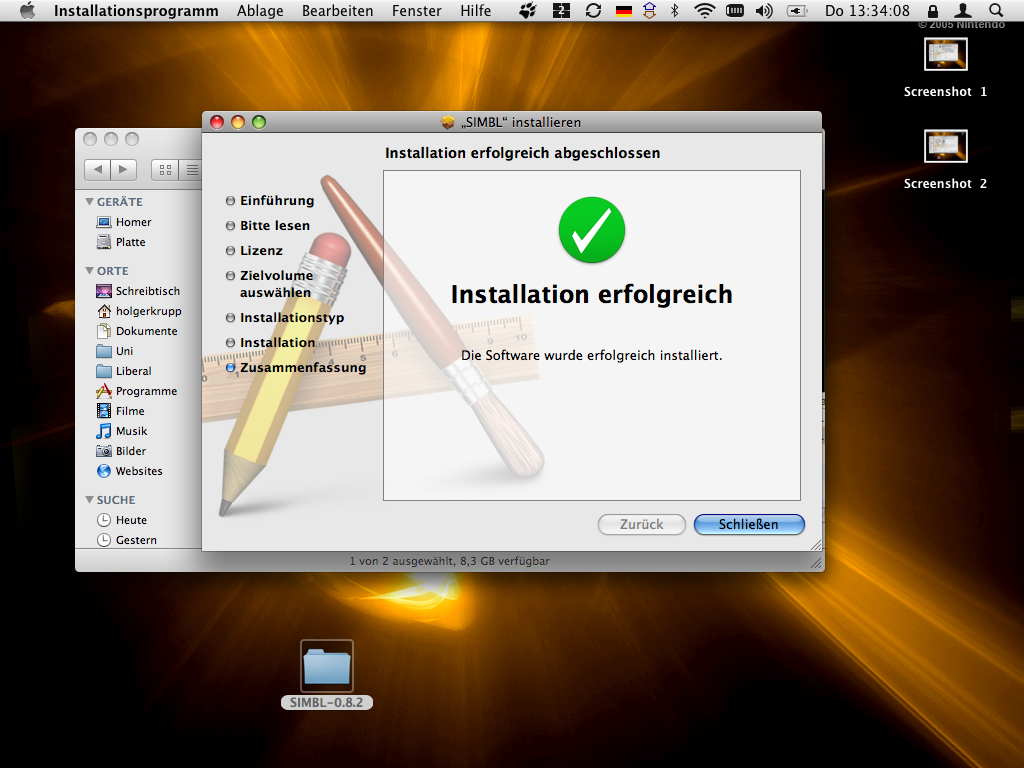1024x768 pixels.
Task: Open the Installationsprogramm menu
Action: click(136, 10)
